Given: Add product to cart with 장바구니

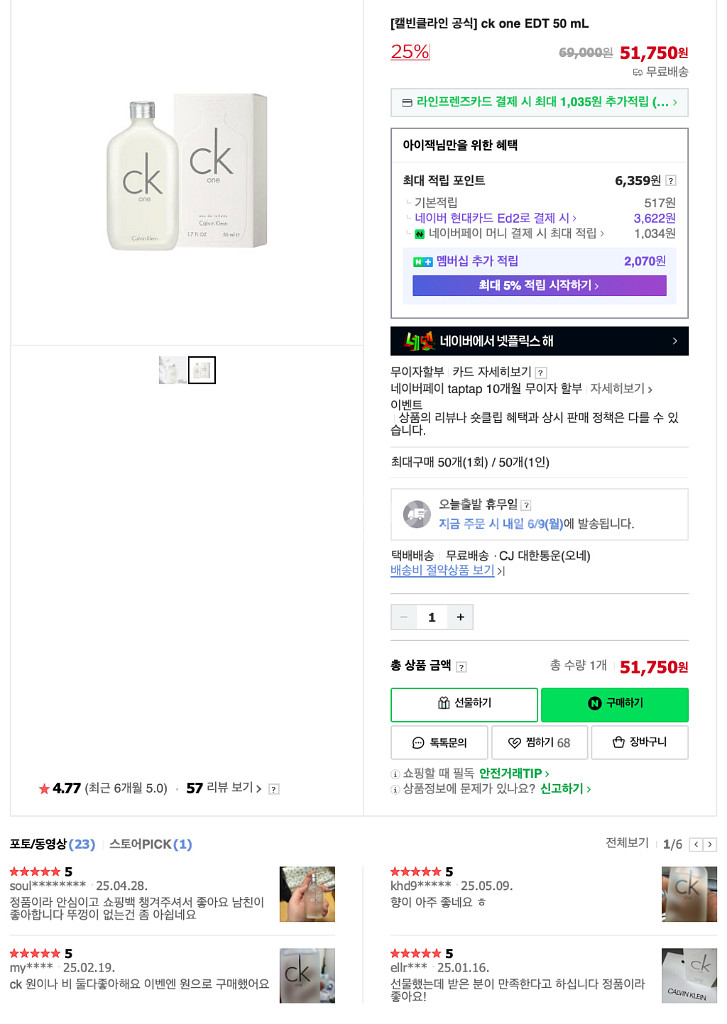Looking at the screenshot, I should click(x=639, y=742).
